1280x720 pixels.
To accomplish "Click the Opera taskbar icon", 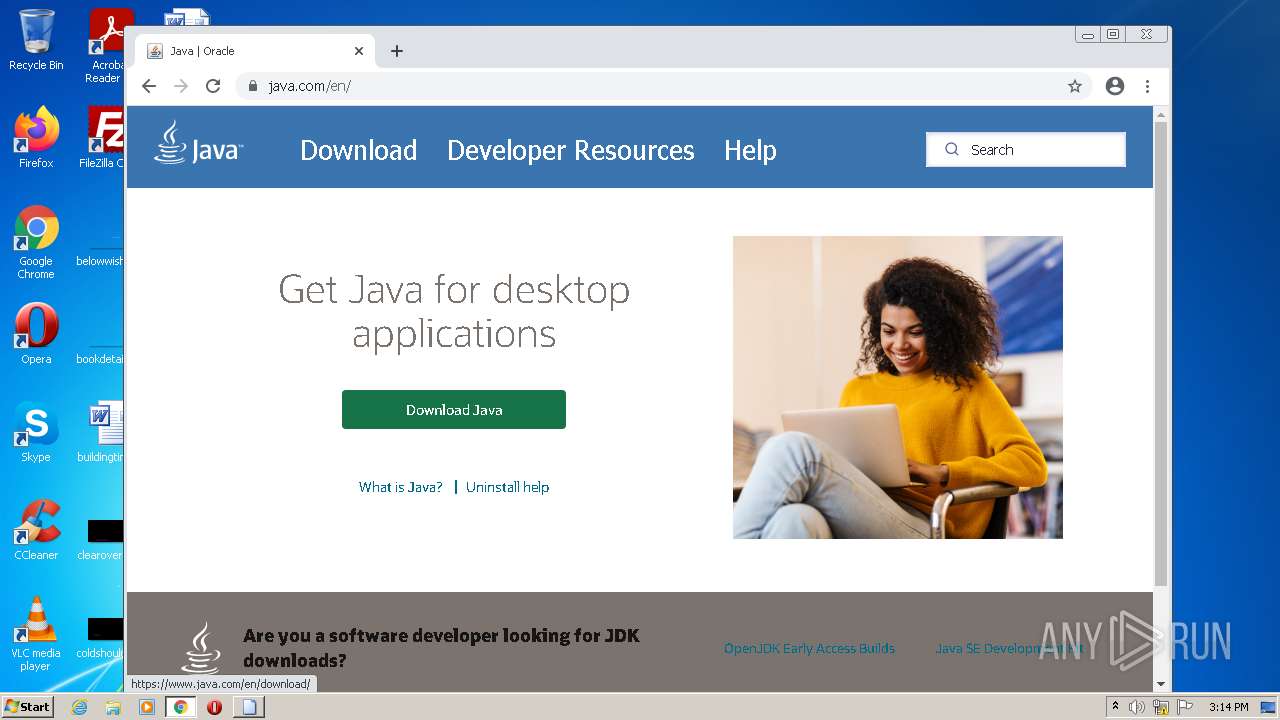I will [x=214, y=707].
